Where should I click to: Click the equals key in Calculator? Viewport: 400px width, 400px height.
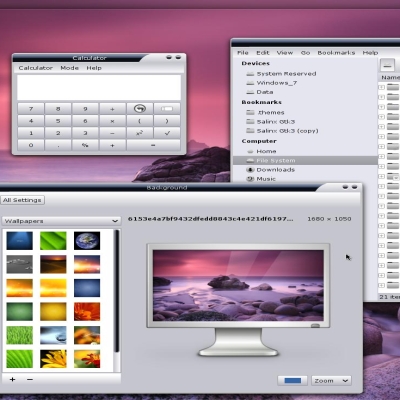pos(153,145)
